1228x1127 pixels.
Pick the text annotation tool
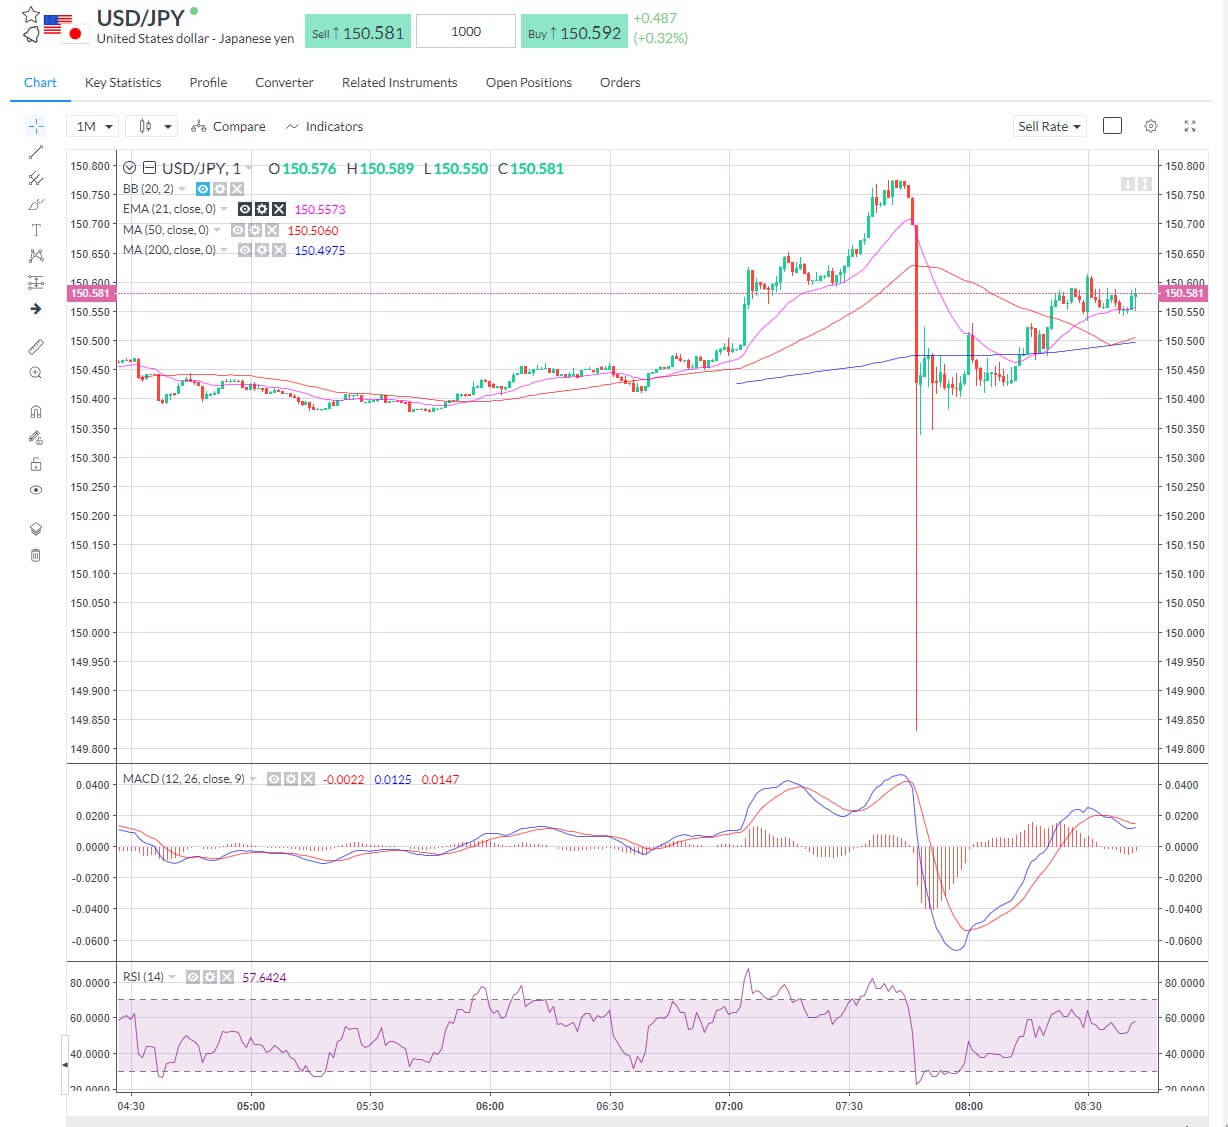pos(36,229)
